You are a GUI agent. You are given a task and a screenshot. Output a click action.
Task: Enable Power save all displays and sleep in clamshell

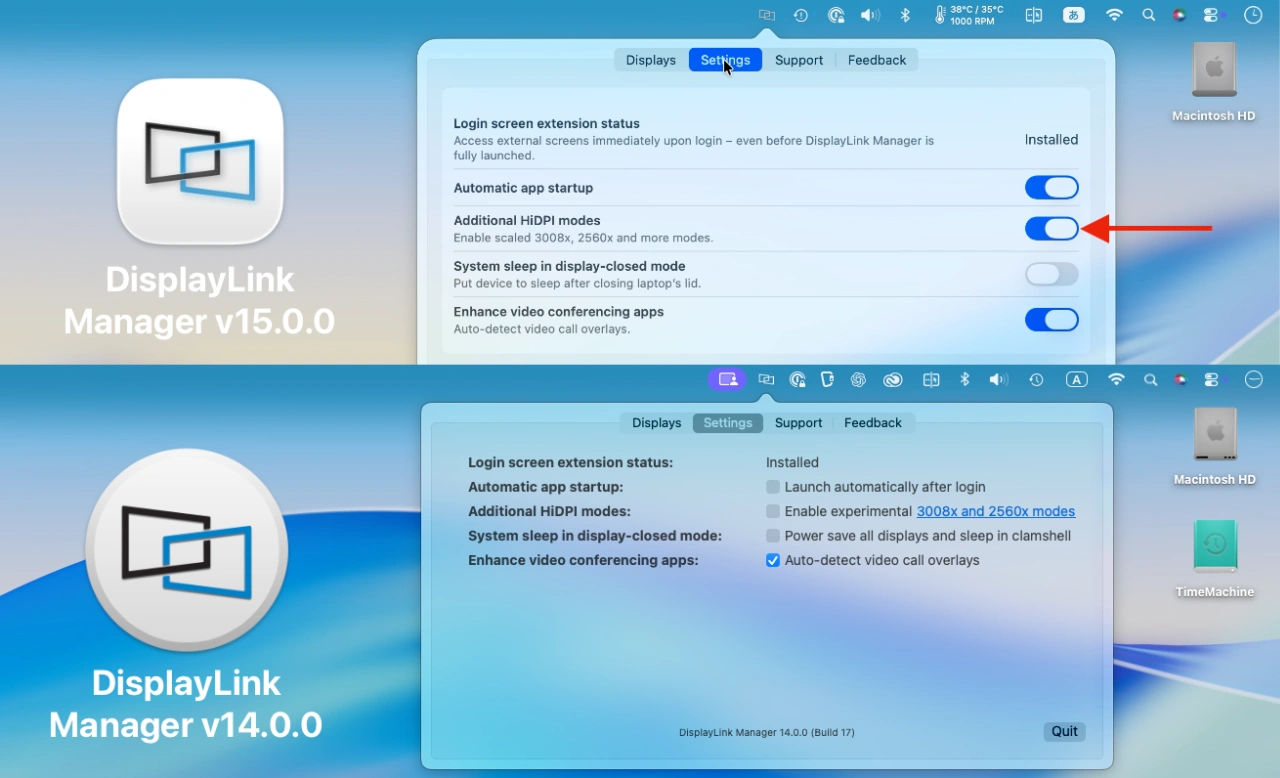coord(773,535)
